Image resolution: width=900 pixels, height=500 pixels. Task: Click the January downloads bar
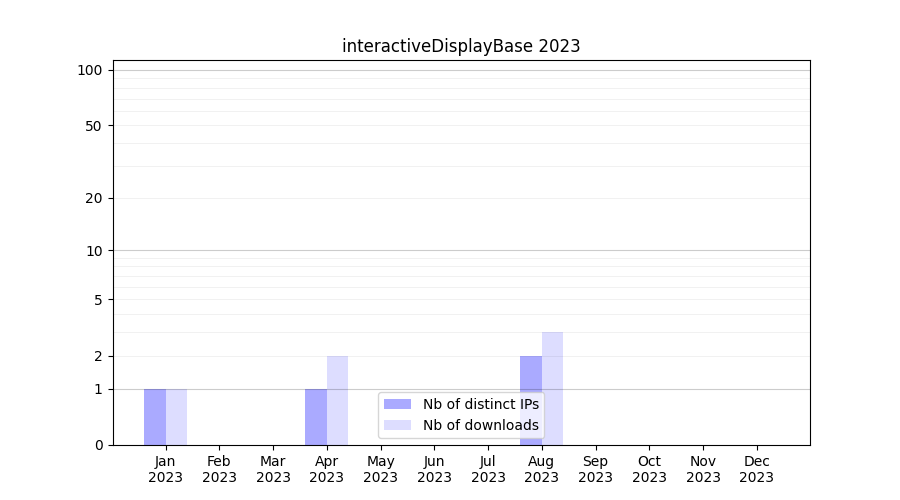tap(176, 417)
